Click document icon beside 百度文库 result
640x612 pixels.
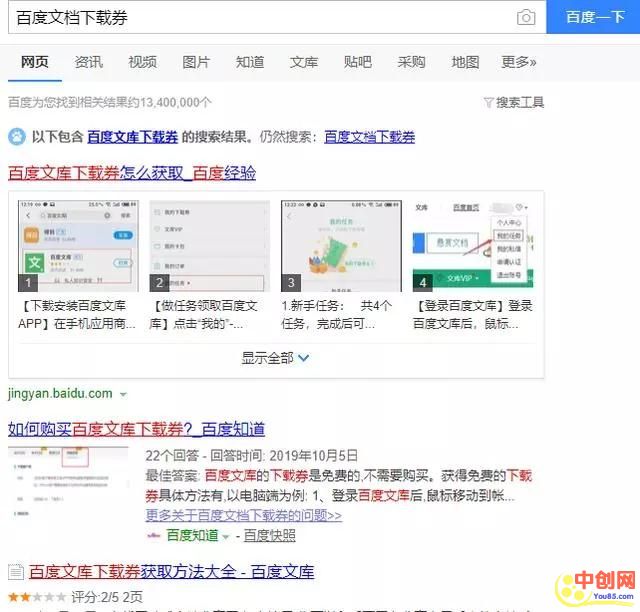point(15,572)
